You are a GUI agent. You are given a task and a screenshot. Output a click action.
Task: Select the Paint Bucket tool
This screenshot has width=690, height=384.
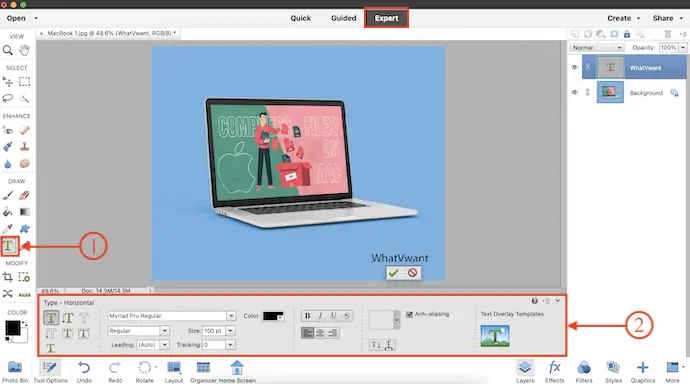pos(7,212)
